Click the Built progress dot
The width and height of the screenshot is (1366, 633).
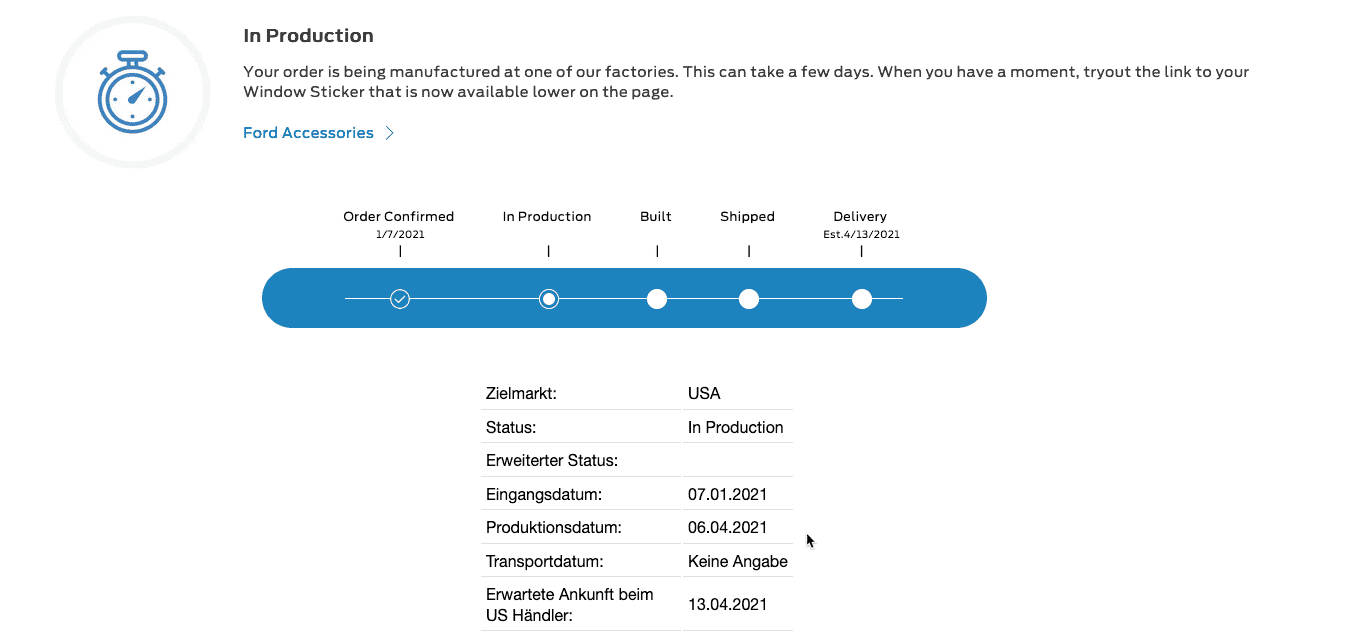(x=657, y=298)
